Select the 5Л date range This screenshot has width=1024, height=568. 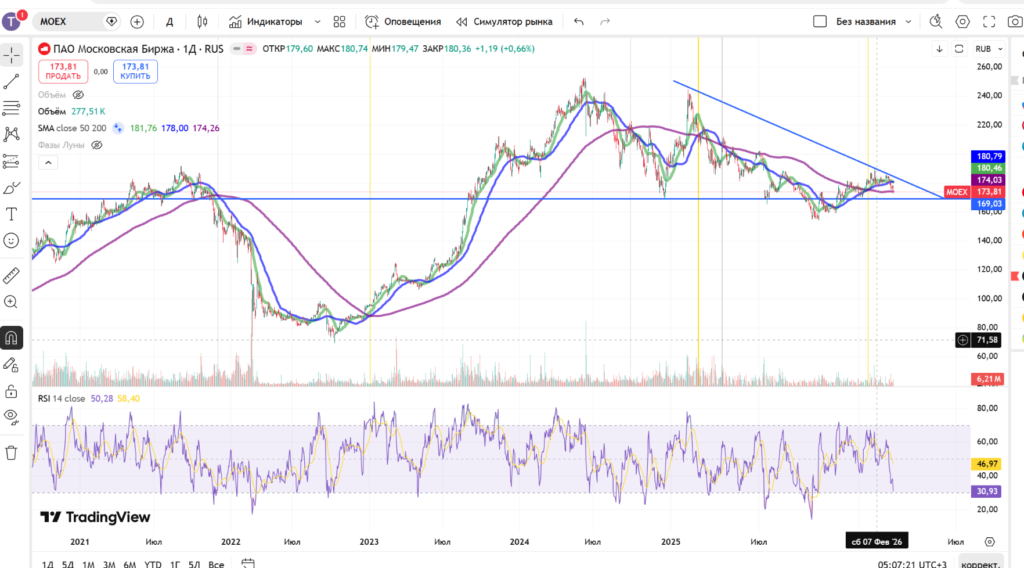tap(195, 564)
